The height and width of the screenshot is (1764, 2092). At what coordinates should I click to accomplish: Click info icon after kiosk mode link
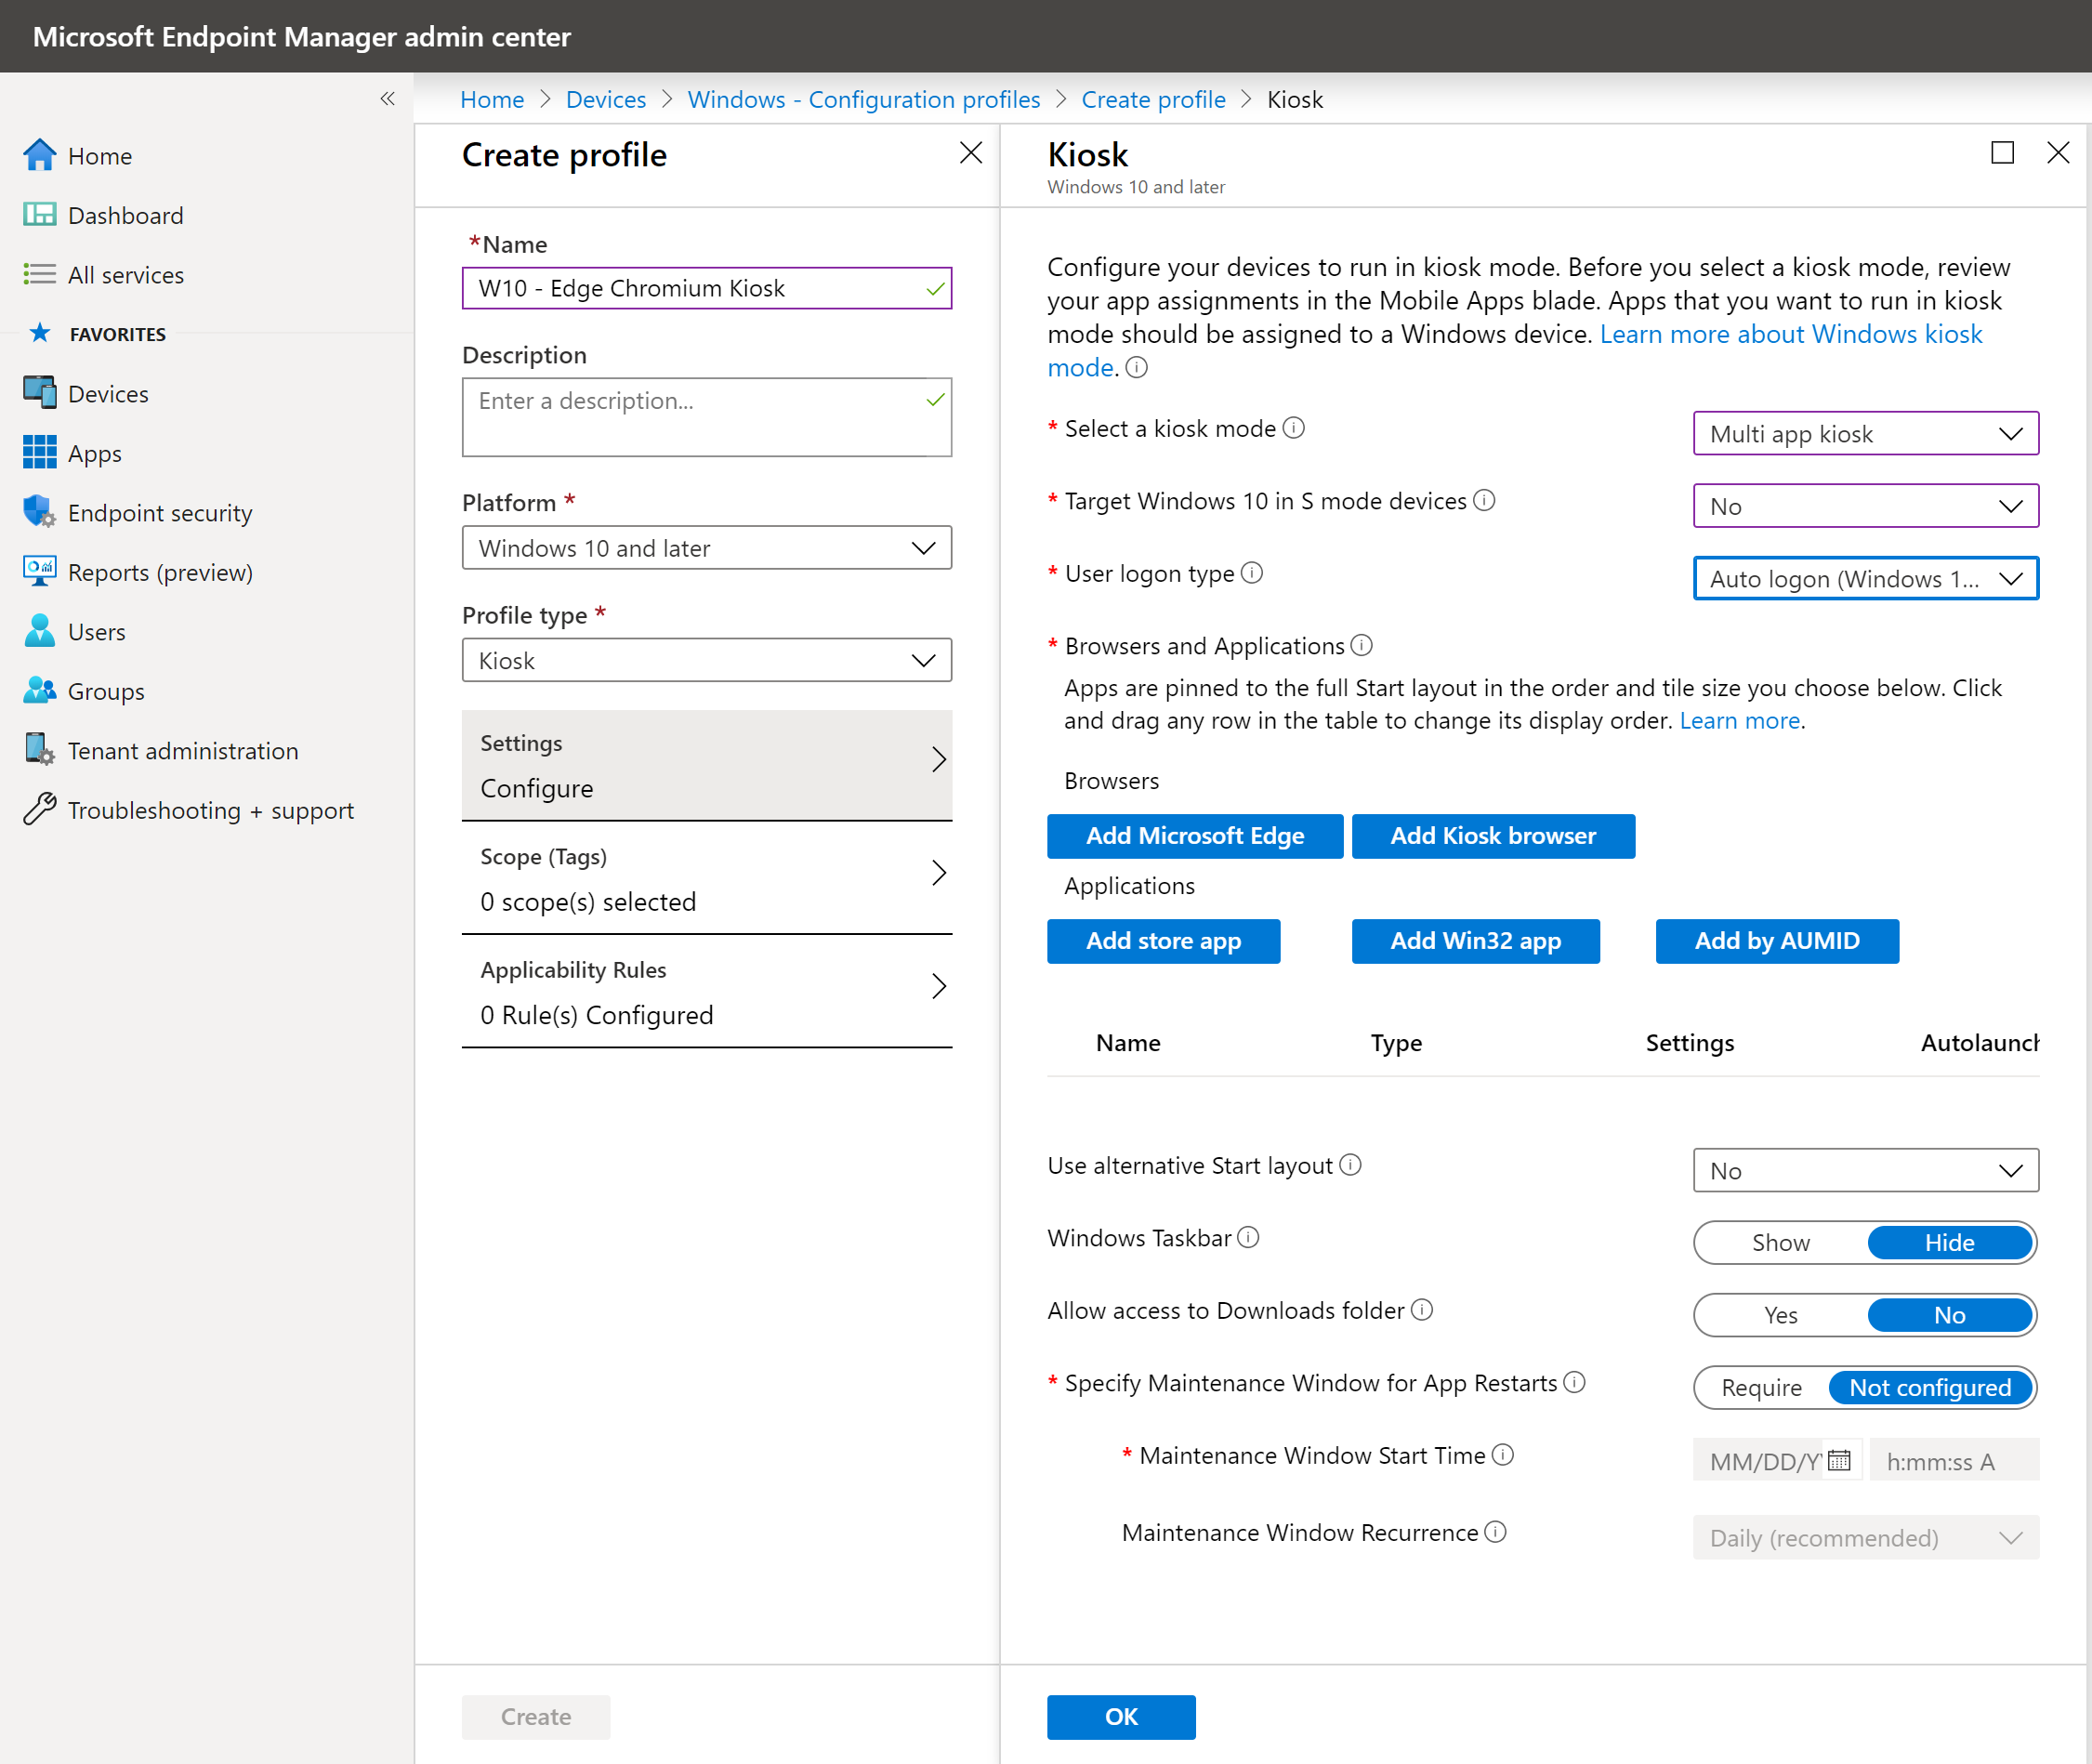click(x=1136, y=367)
